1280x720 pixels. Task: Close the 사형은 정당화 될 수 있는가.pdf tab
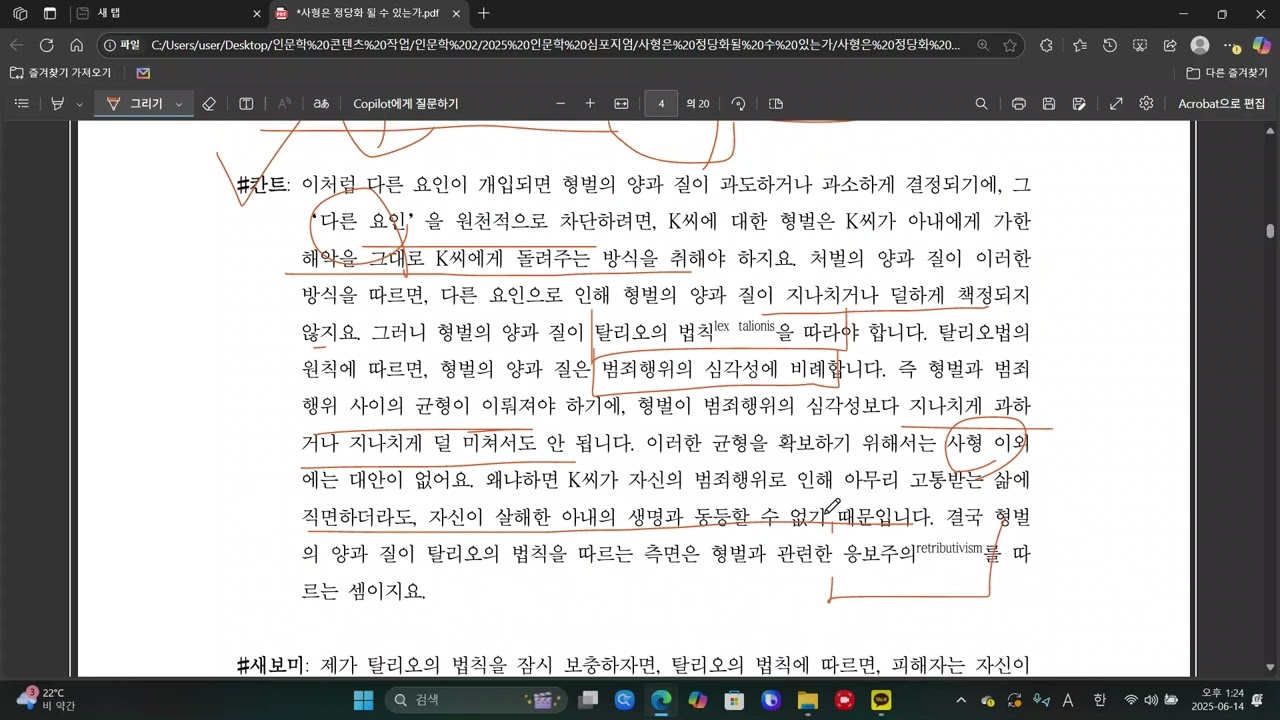pos(456,14)
